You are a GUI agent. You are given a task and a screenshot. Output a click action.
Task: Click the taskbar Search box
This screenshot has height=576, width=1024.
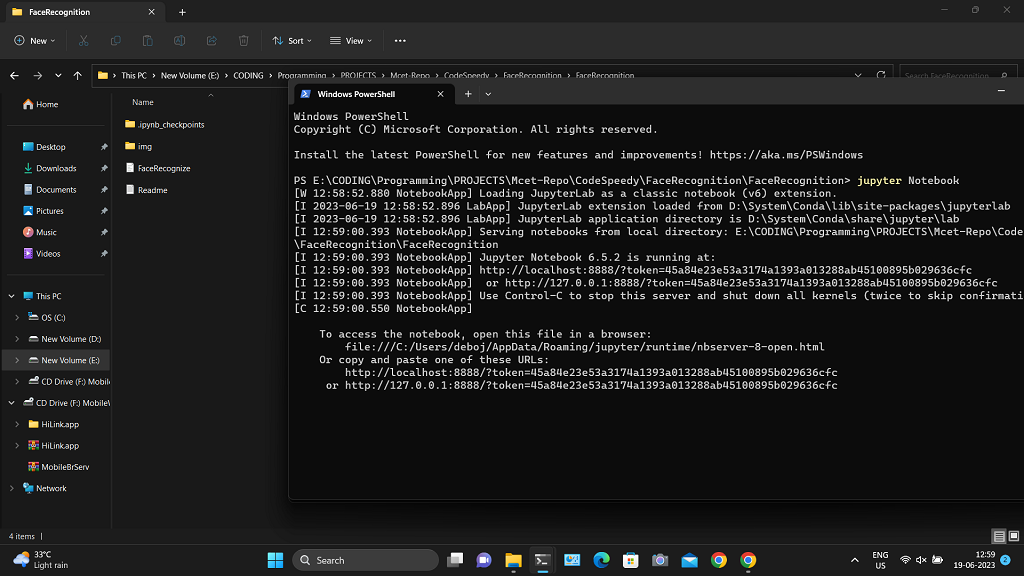coord(366,560)
